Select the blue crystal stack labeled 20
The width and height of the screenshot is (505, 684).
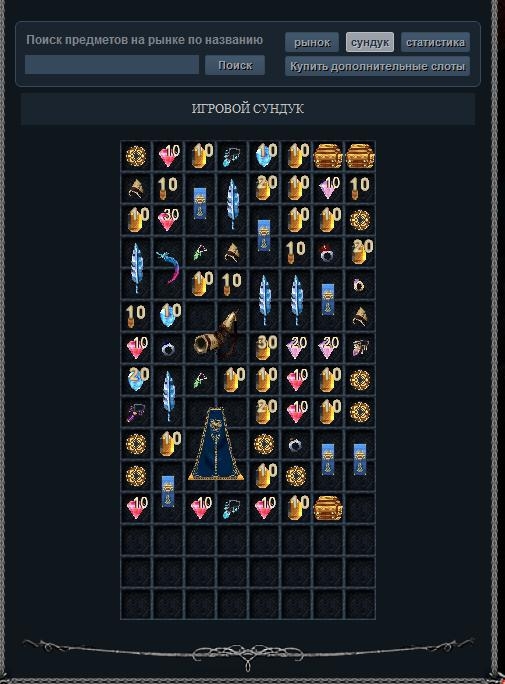point(137,379)
